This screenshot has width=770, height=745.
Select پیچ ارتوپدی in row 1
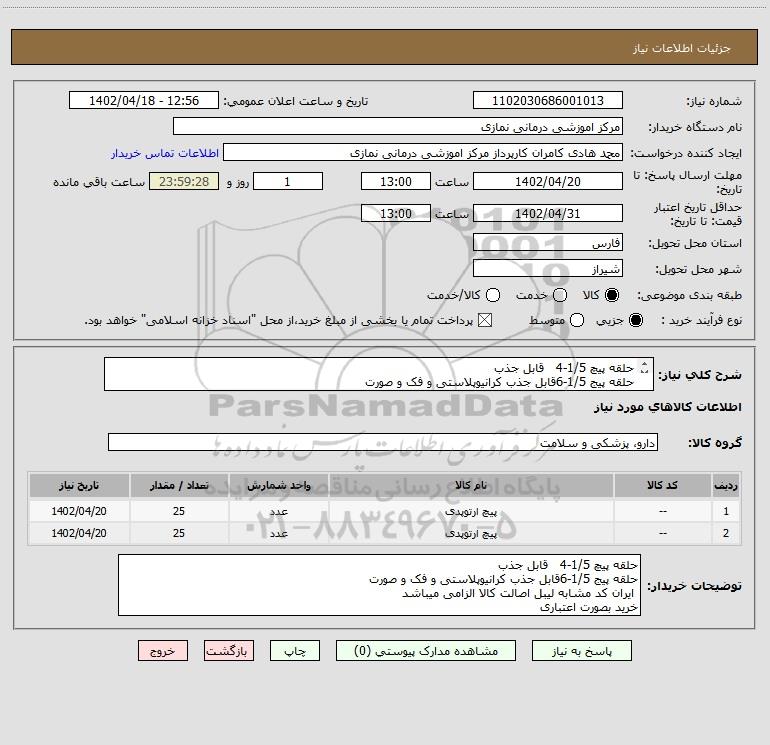tap(471, 511)
